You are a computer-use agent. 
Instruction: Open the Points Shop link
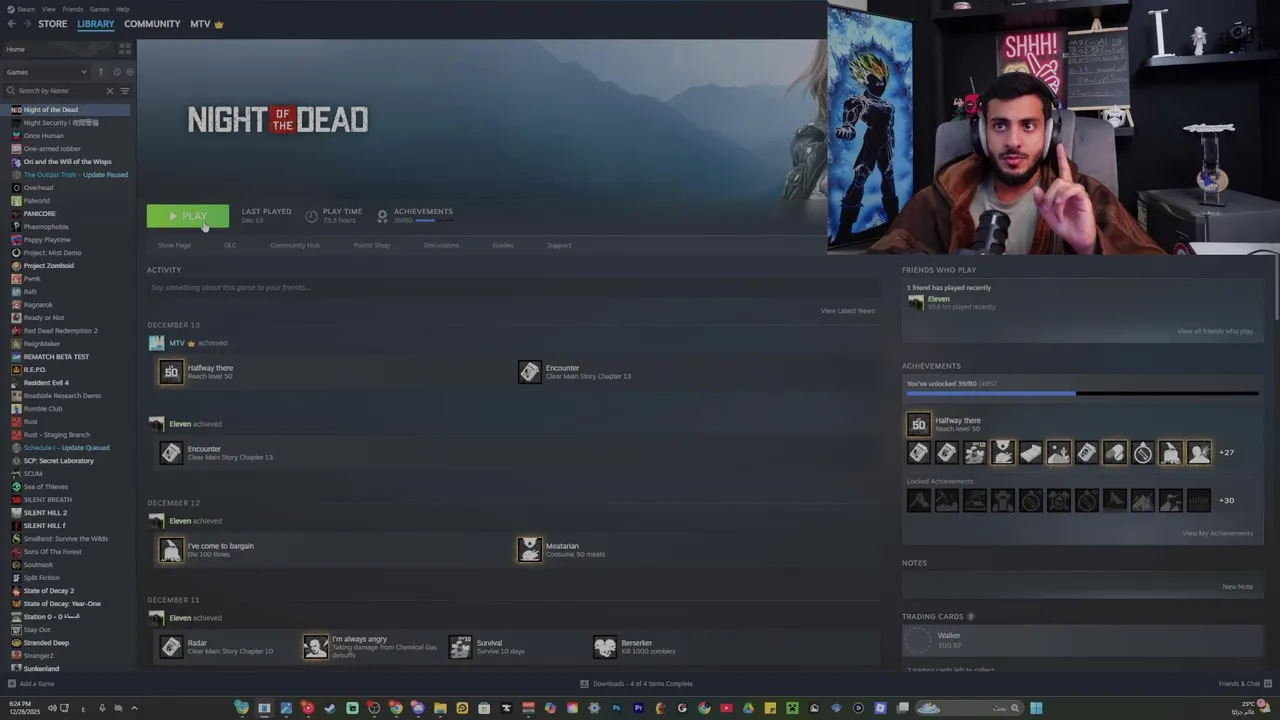(x=372, y=245)
